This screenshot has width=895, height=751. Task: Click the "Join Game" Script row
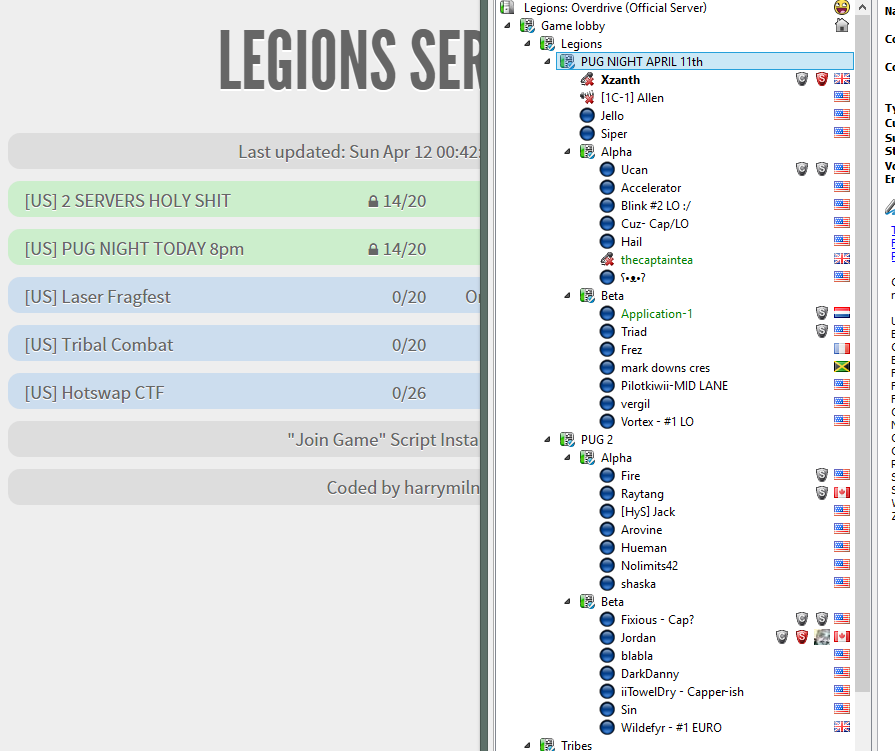coord(244,439)
